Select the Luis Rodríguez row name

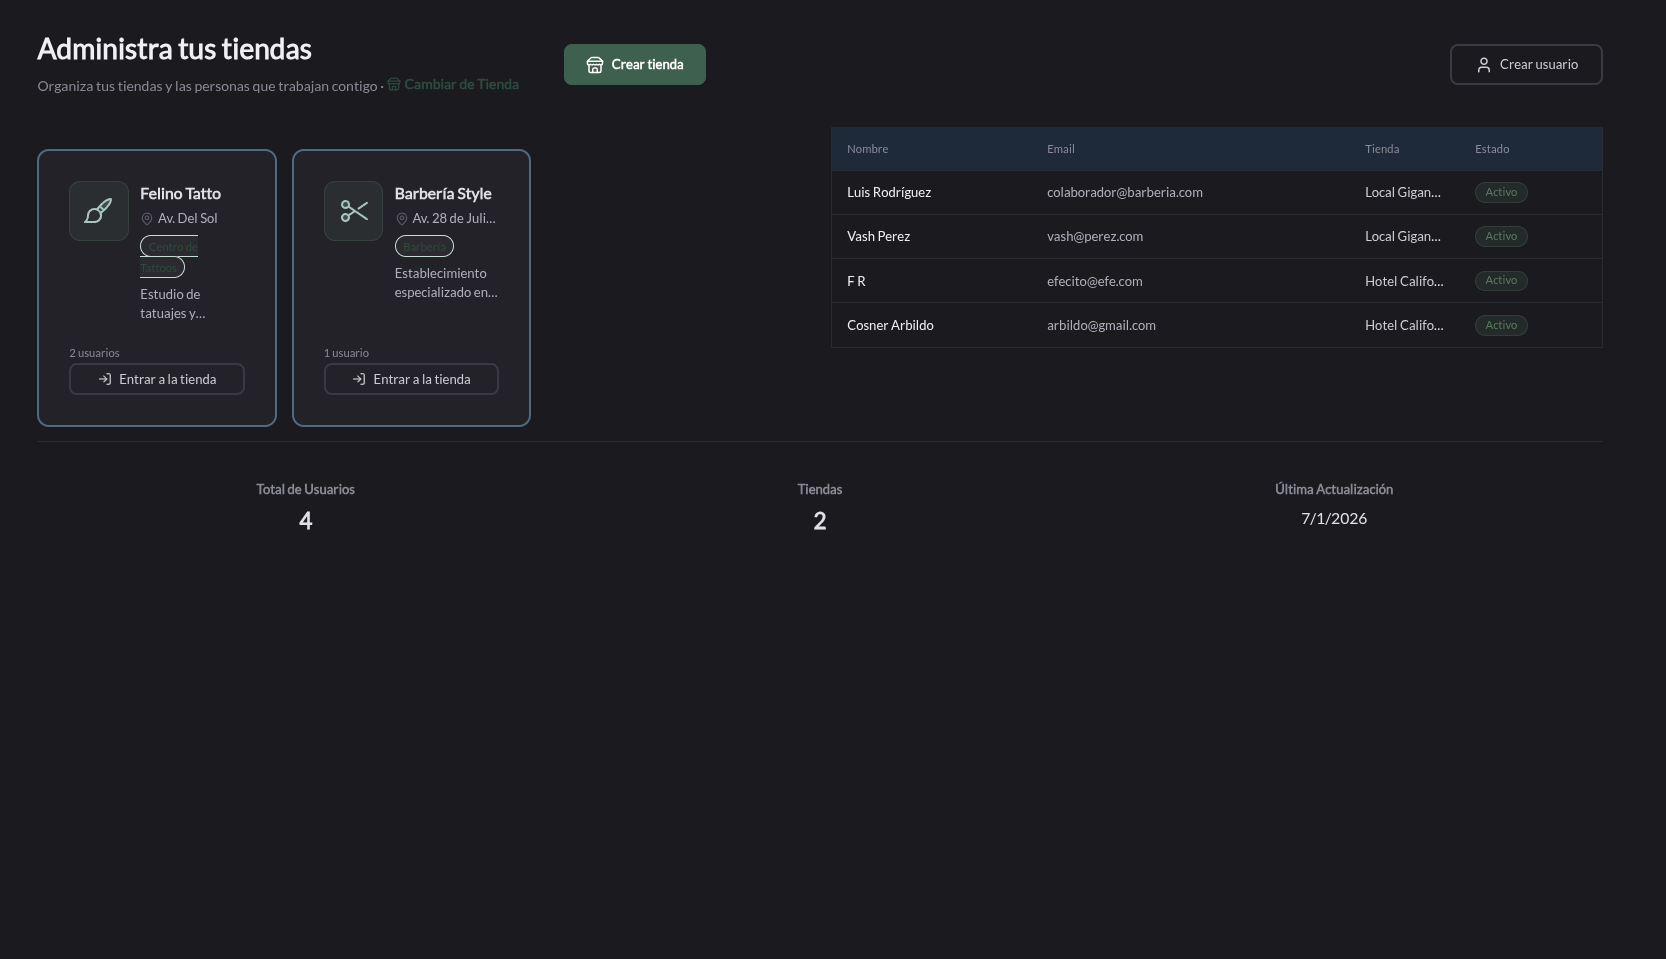coord(889,192)
